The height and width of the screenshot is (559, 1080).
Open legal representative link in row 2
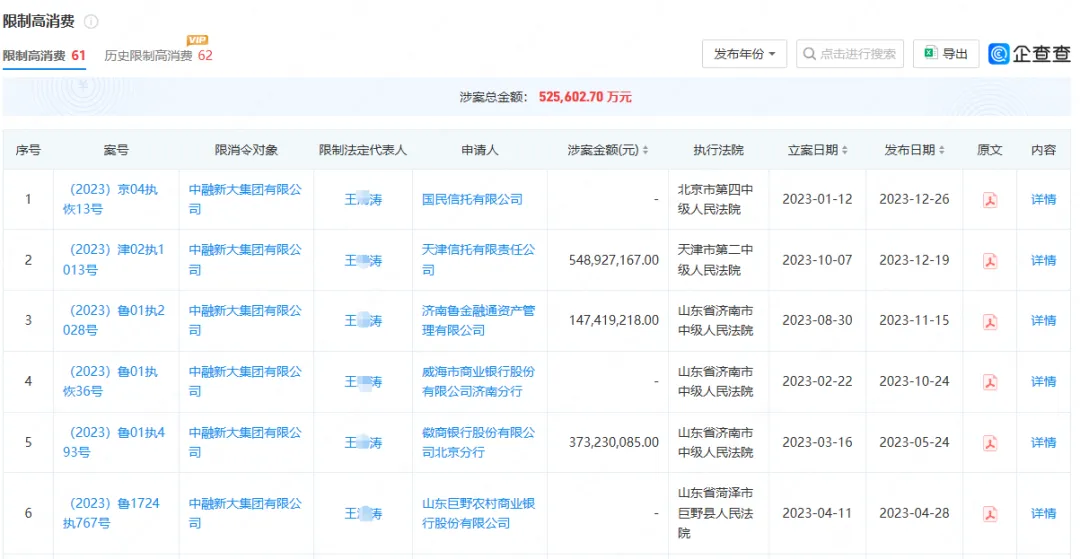tap(363, 260)
